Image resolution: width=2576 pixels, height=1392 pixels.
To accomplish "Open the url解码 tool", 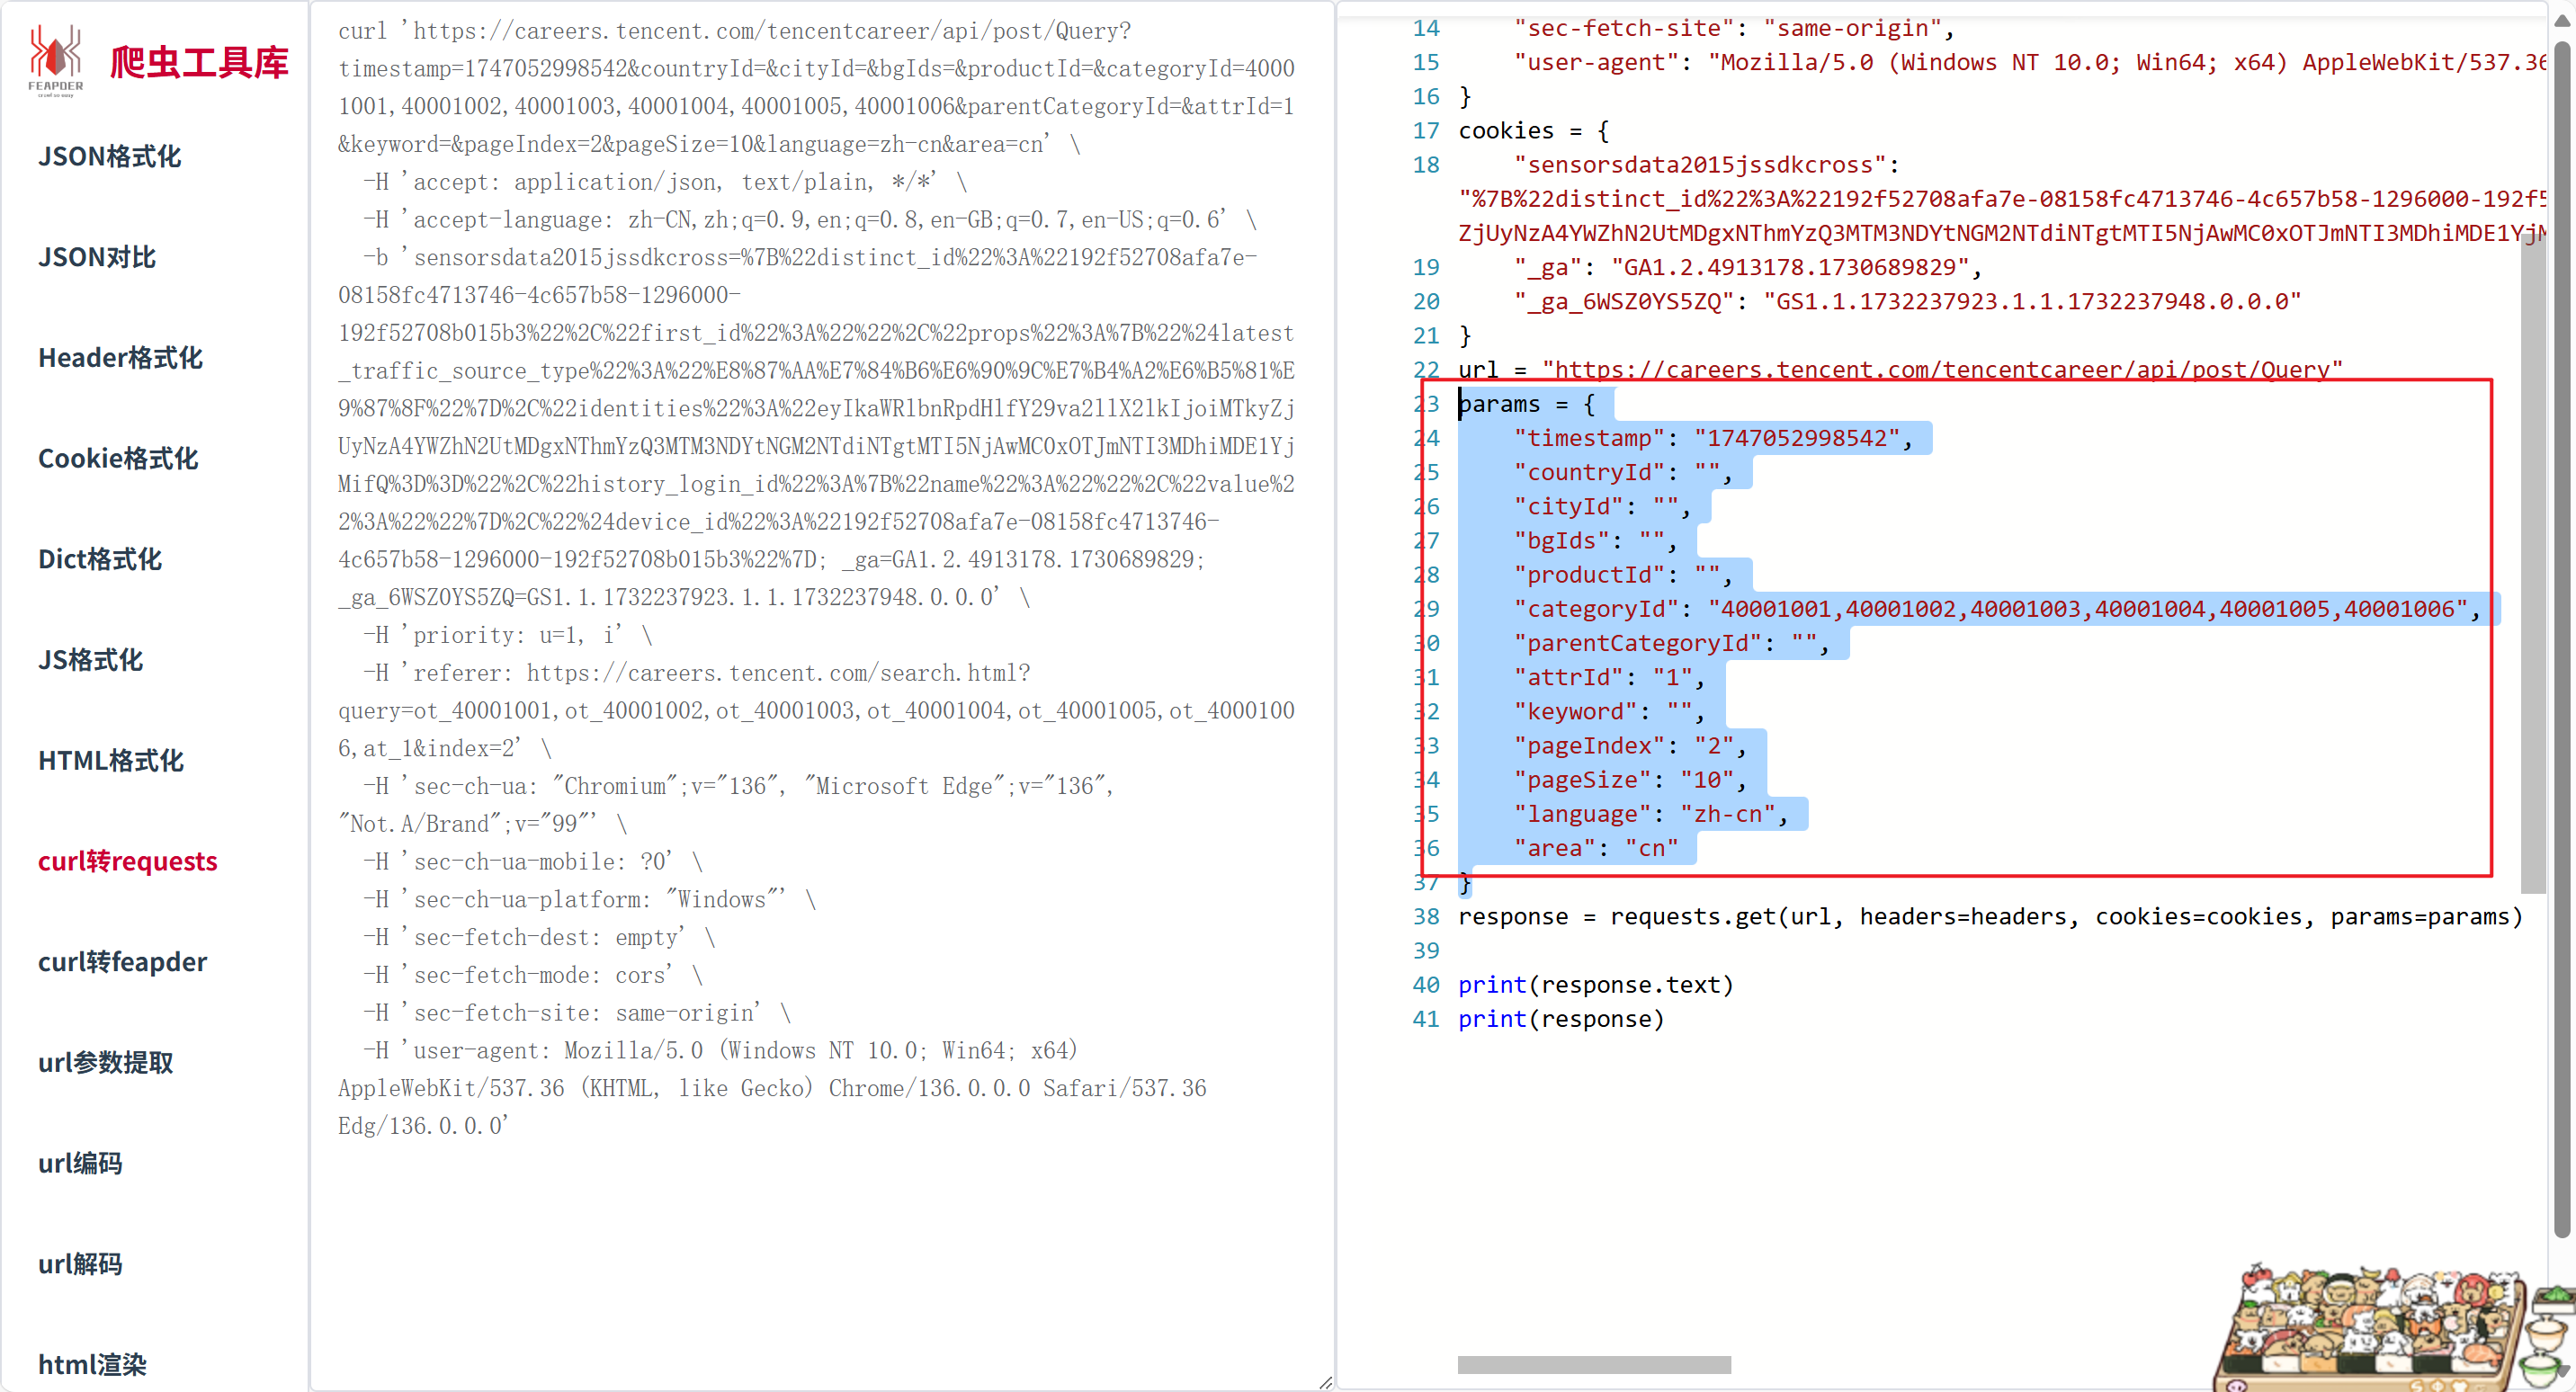I will (x=80, y=1264).
